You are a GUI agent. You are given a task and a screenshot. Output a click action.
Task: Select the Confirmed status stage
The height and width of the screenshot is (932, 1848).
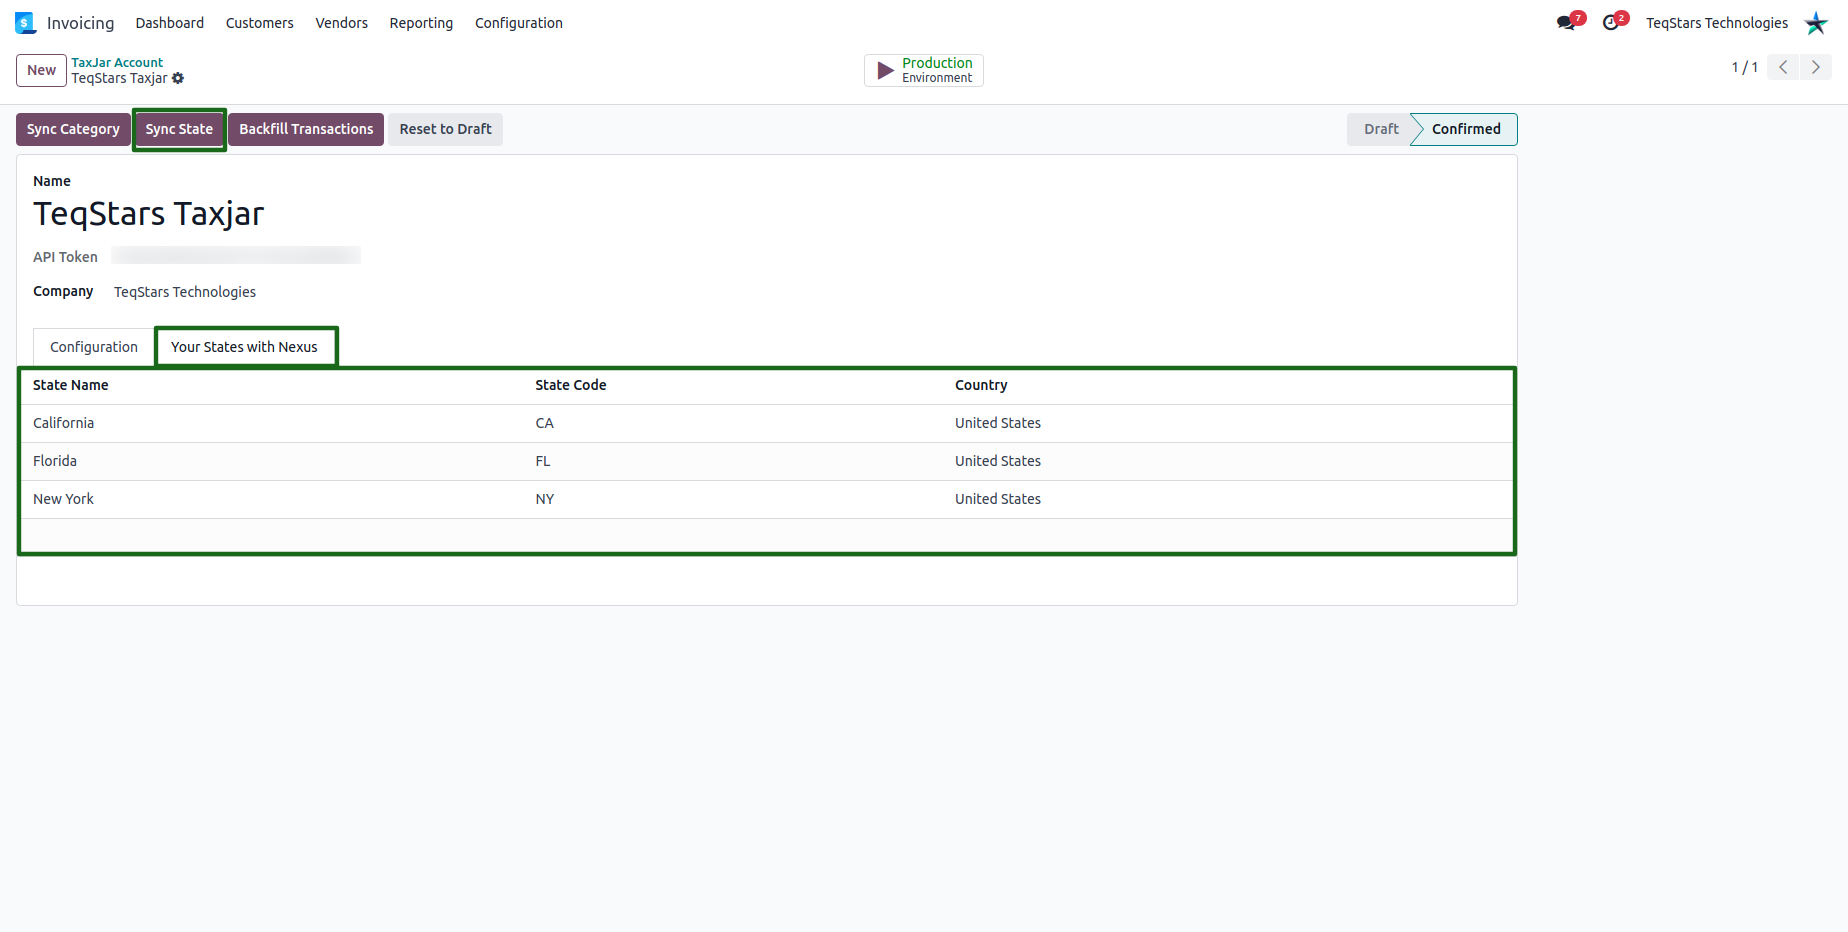[1466, 129]
